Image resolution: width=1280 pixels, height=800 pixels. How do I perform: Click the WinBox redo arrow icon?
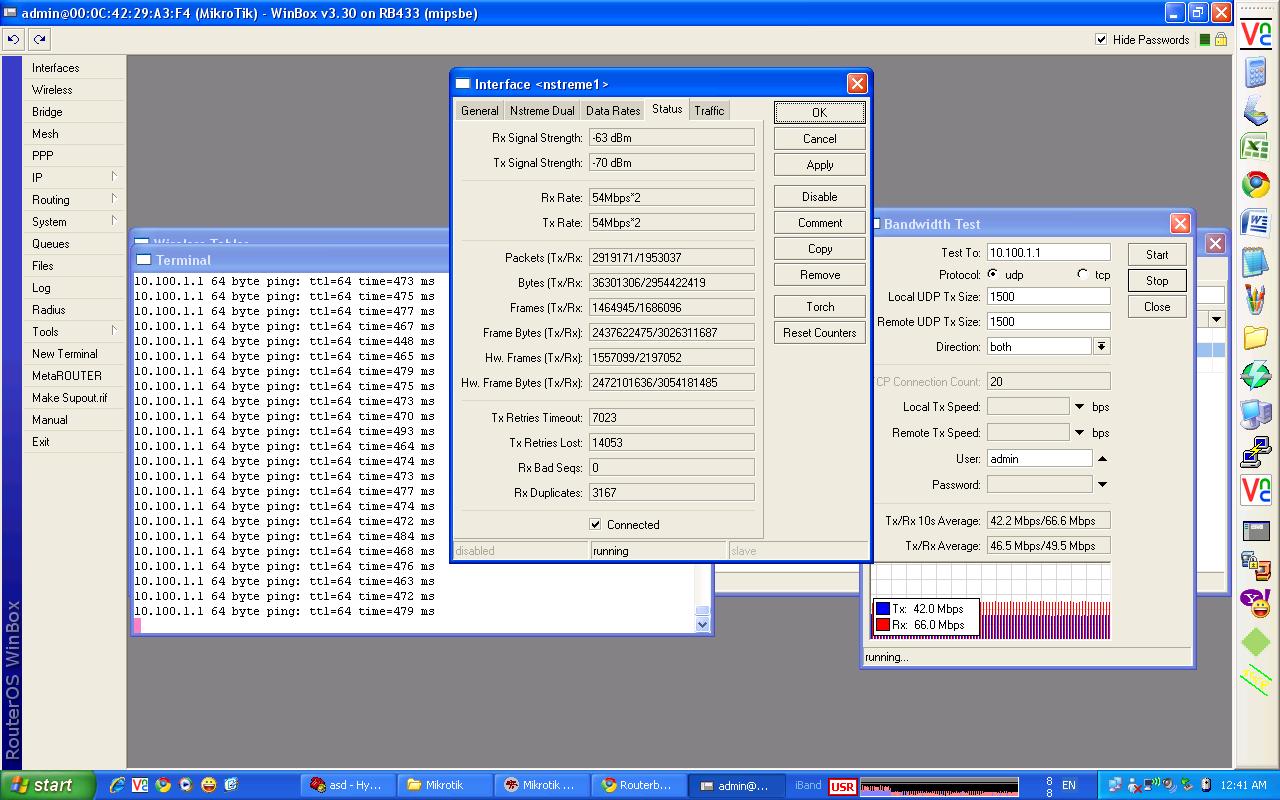(x=39, y=39)
